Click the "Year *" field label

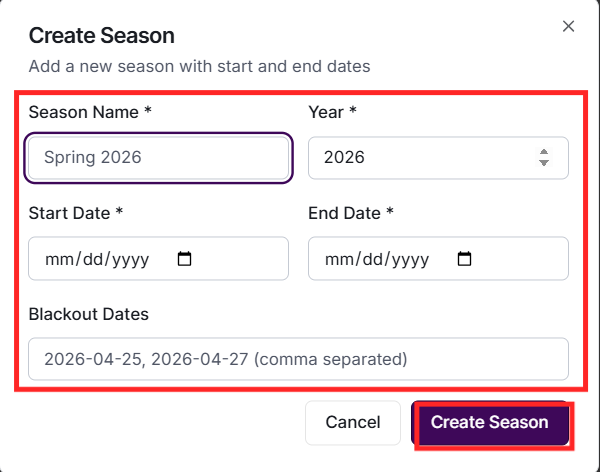(x=332, y=112)
